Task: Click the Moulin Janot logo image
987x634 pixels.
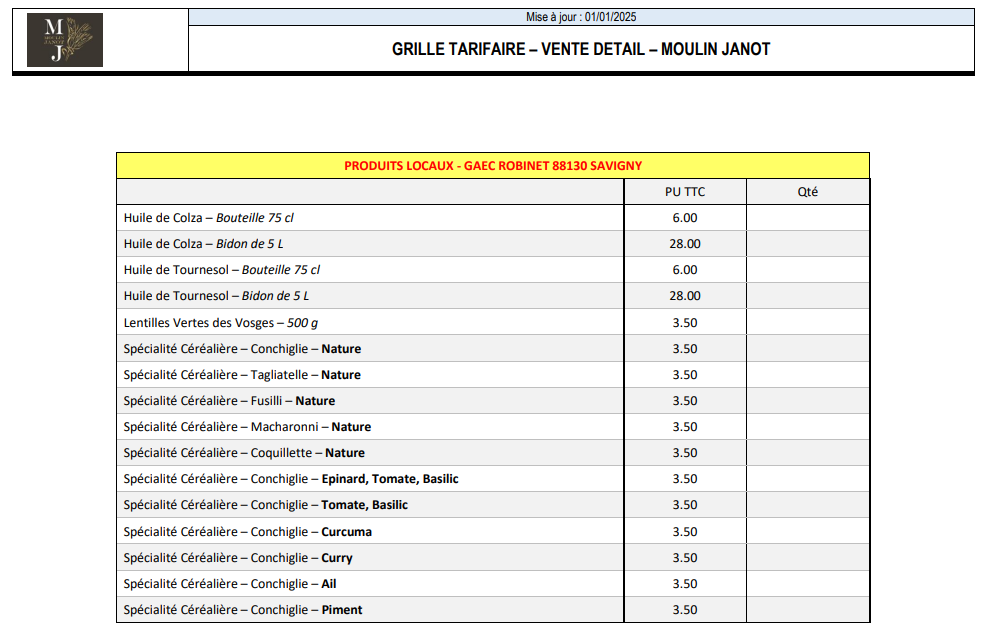Action: click(x=65, y=40)
